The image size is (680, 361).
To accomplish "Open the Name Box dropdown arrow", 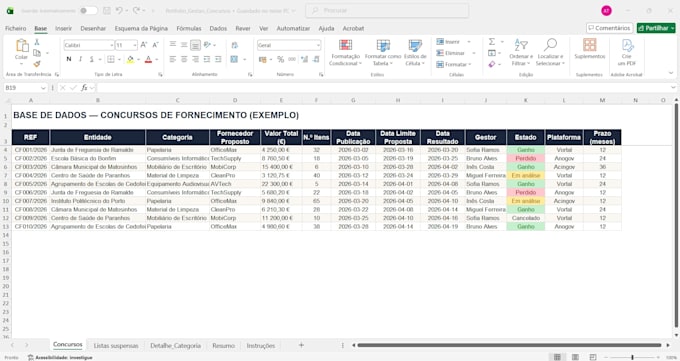I will click(43, 88).
